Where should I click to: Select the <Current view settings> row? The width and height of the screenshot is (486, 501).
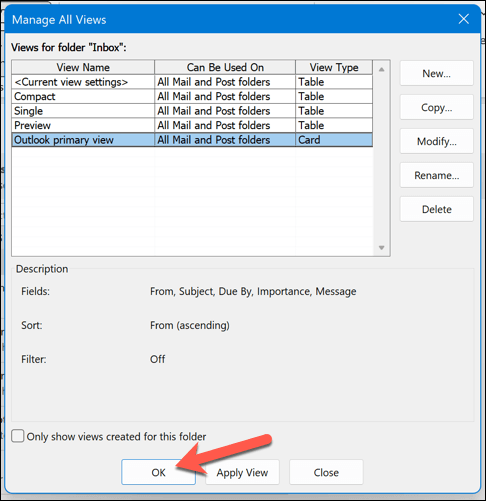point(192,82)
